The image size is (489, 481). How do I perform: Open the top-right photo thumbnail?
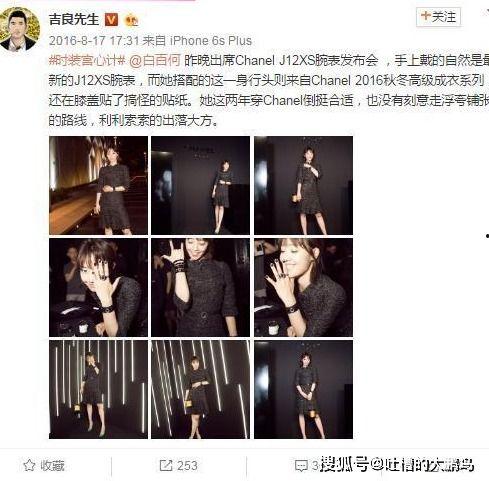(x=303, y=185)
